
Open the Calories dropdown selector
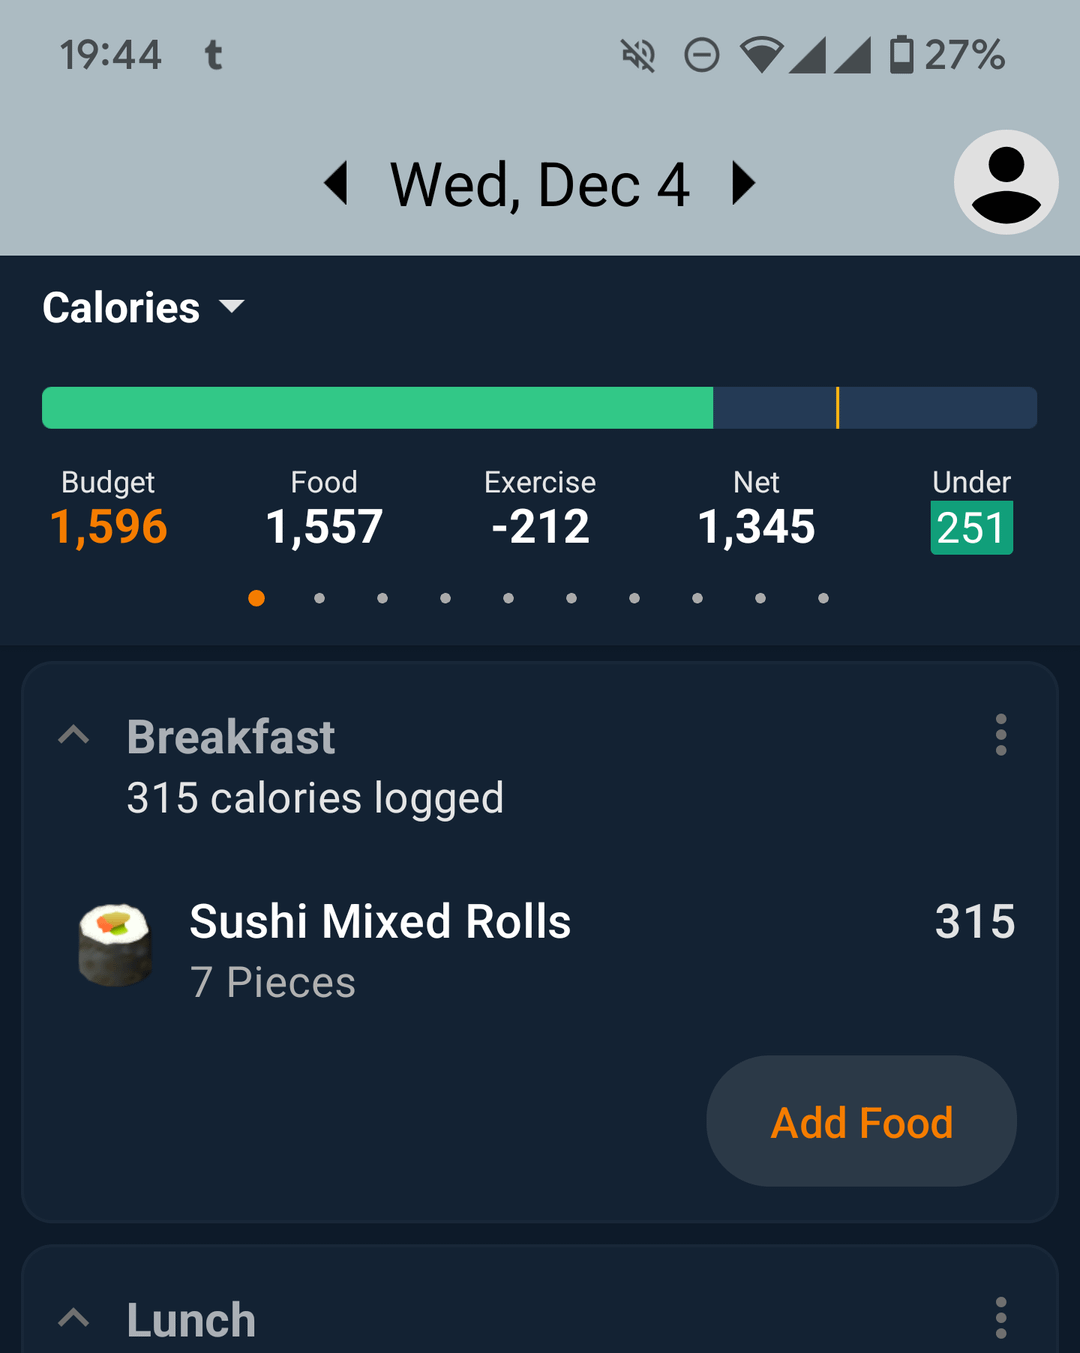[x=143, y=307]
